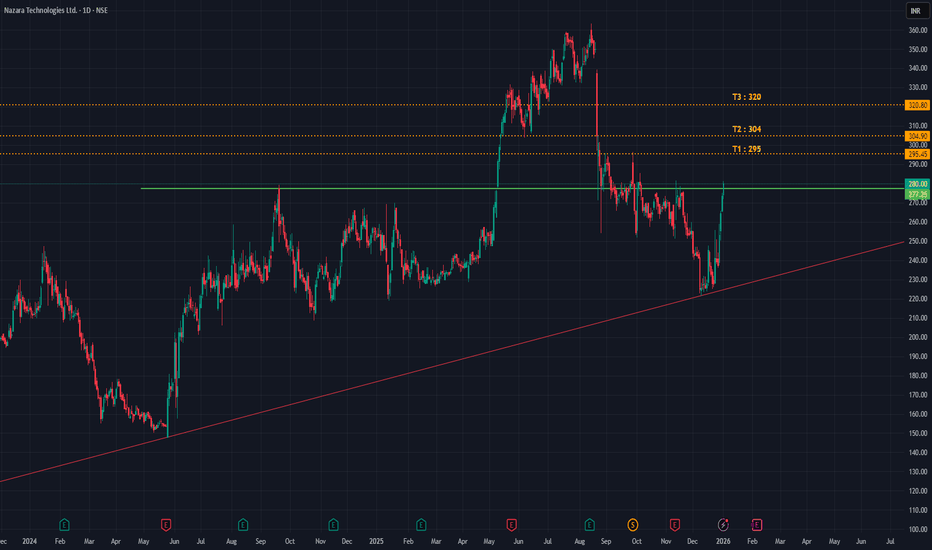
Task: Click the red earnings icon near Jun 2024
Action: coord(166,524)
